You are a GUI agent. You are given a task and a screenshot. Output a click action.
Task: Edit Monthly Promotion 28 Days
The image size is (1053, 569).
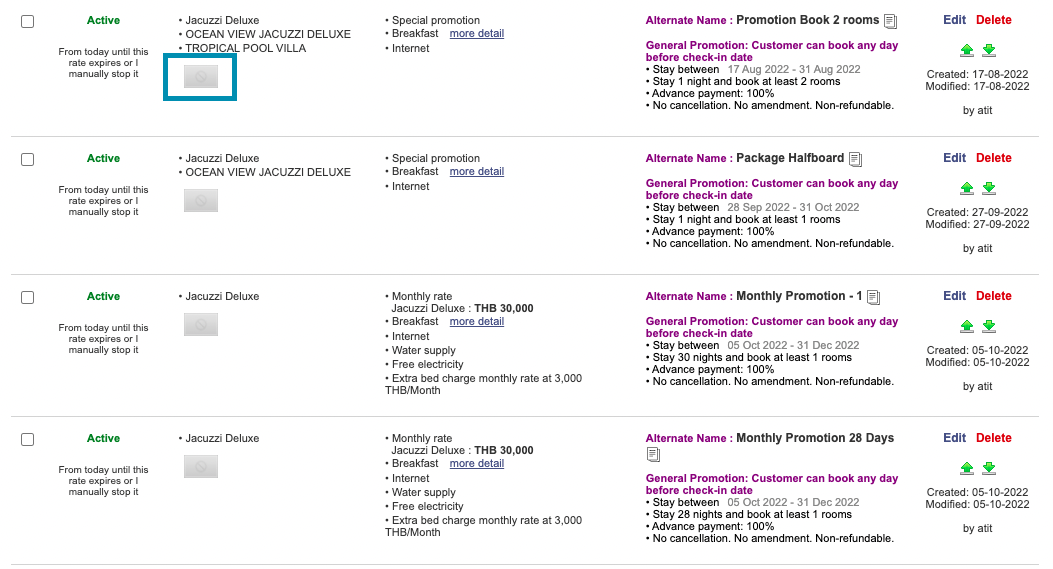pos(954,438)
